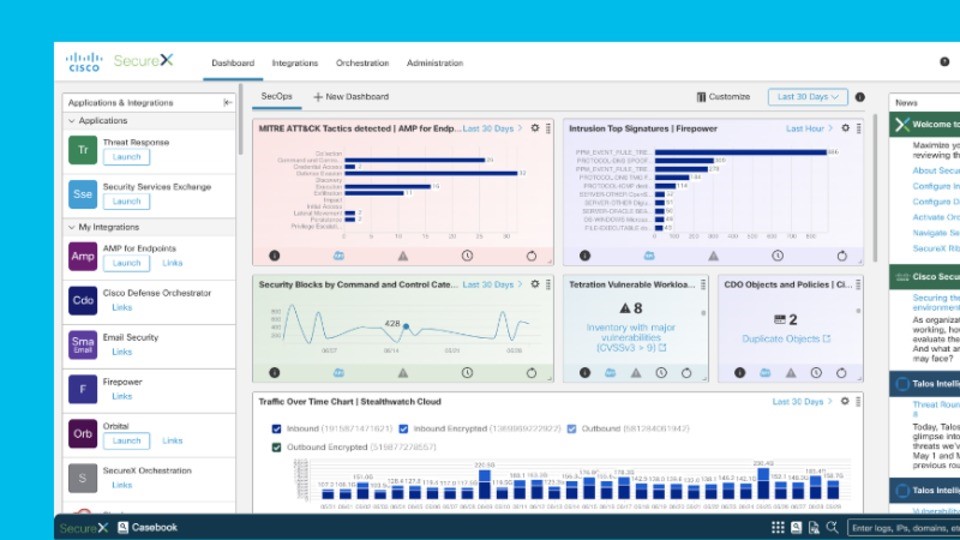Collapse the Applications & Integrations panel arrow icon
Image resolution: width=960 pixels, height=540 pixels.
point(227,102)
